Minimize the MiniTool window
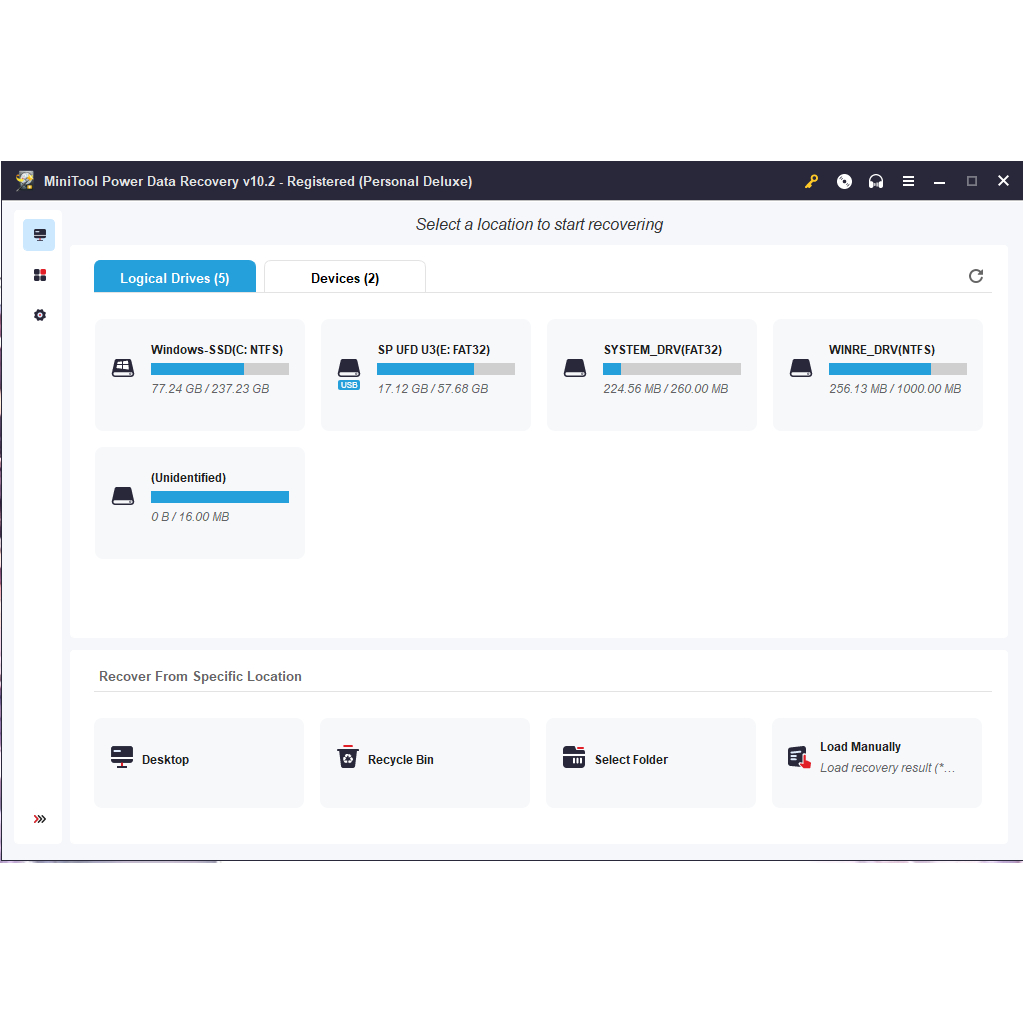The width and height of the screenshot is (1023, 1023). (939, 181)
